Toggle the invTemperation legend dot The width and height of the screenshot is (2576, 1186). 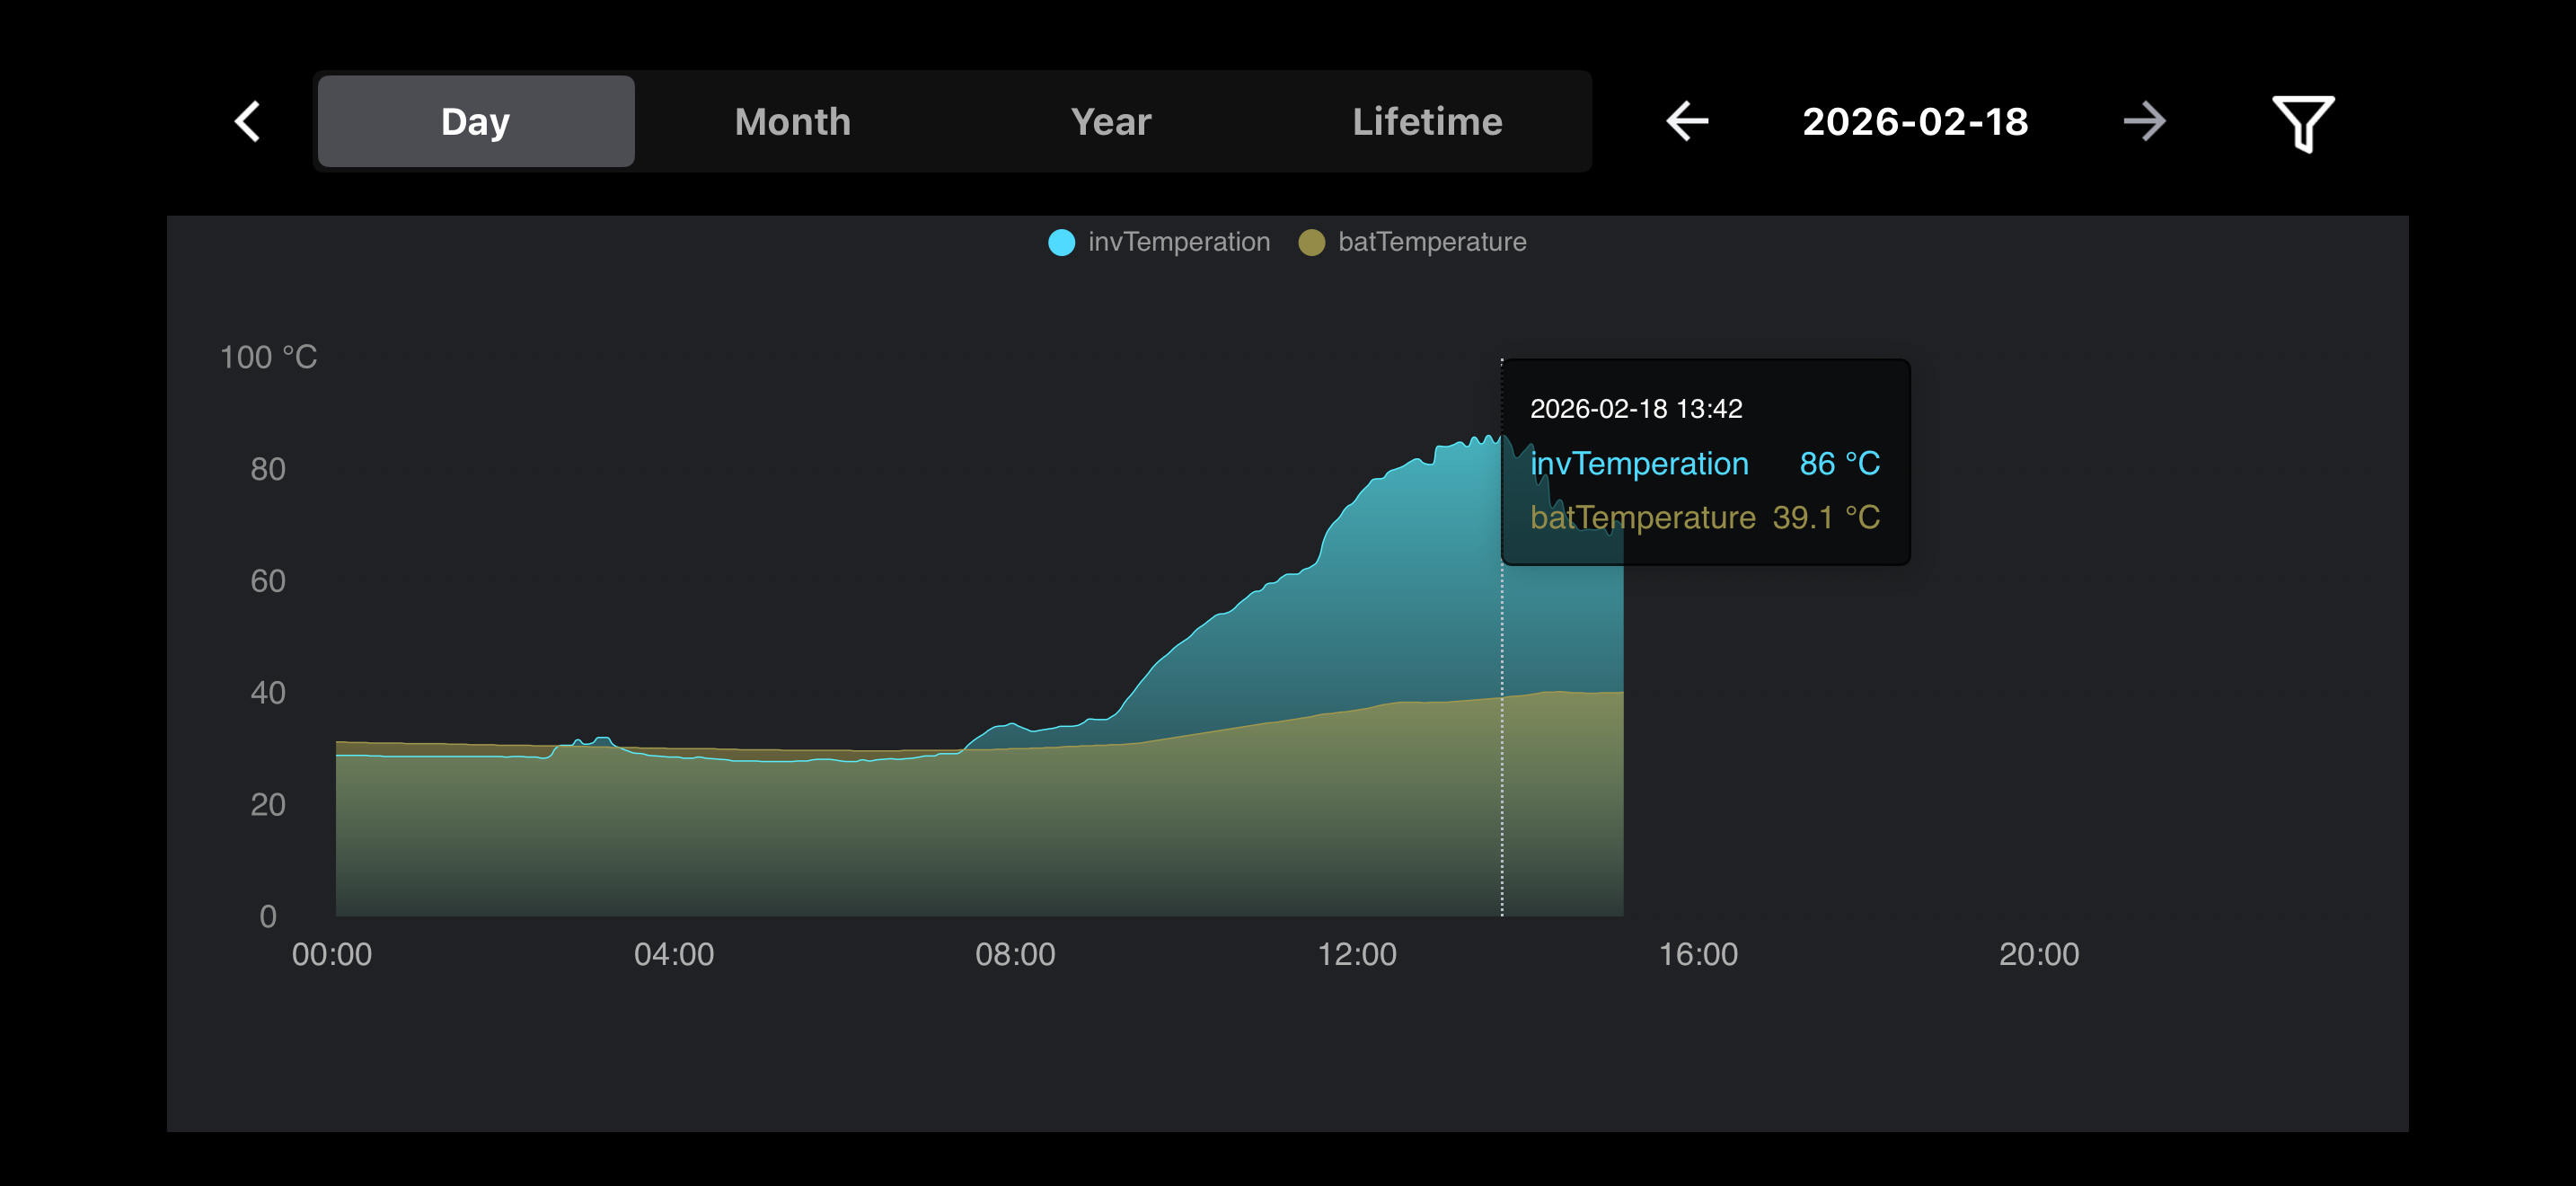(1061, 242)
